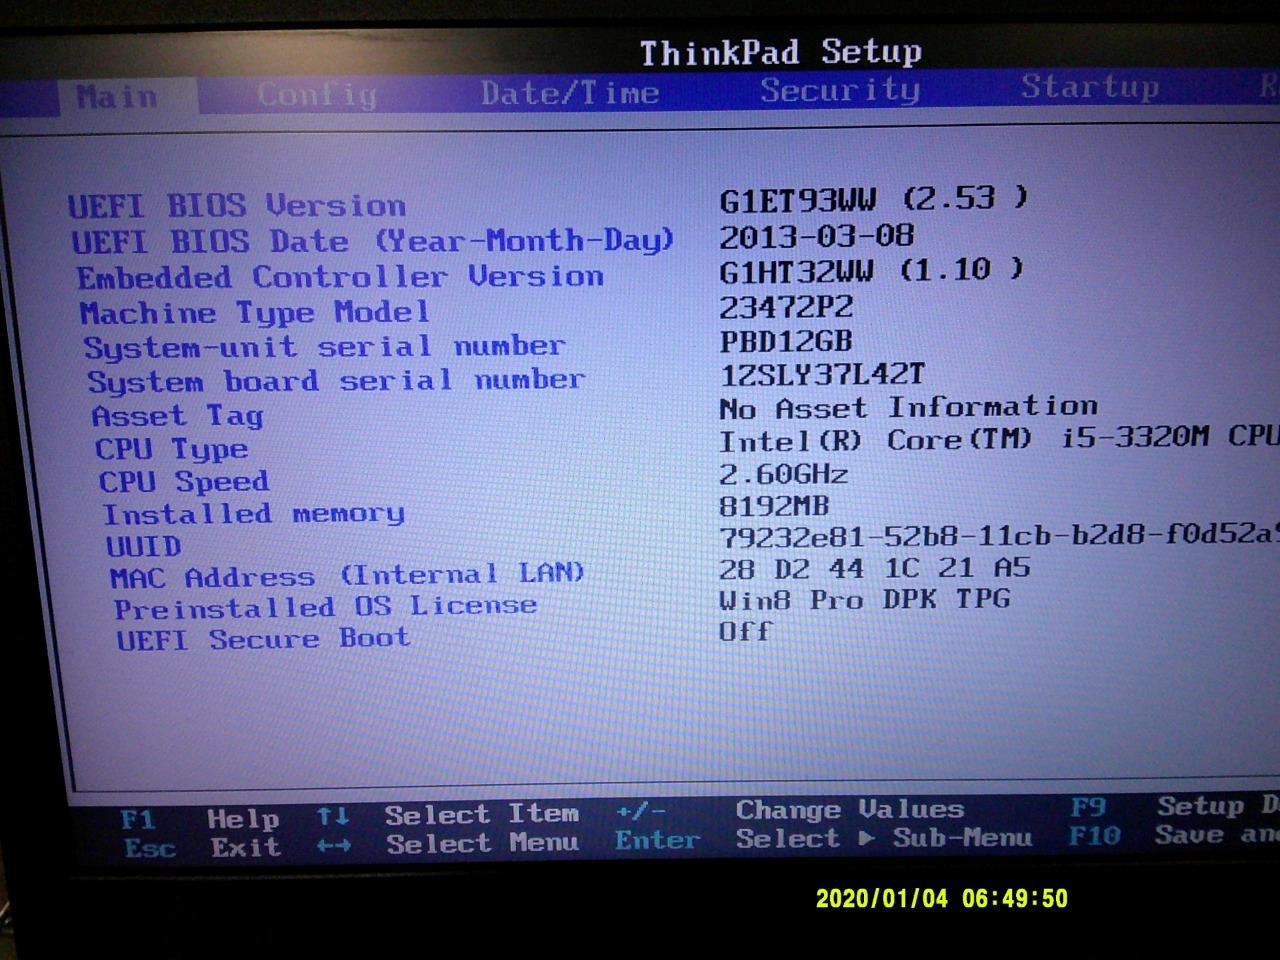1280x960 pixels.
Task: Select Embedded Controller Version label
Action: point(340,277)
